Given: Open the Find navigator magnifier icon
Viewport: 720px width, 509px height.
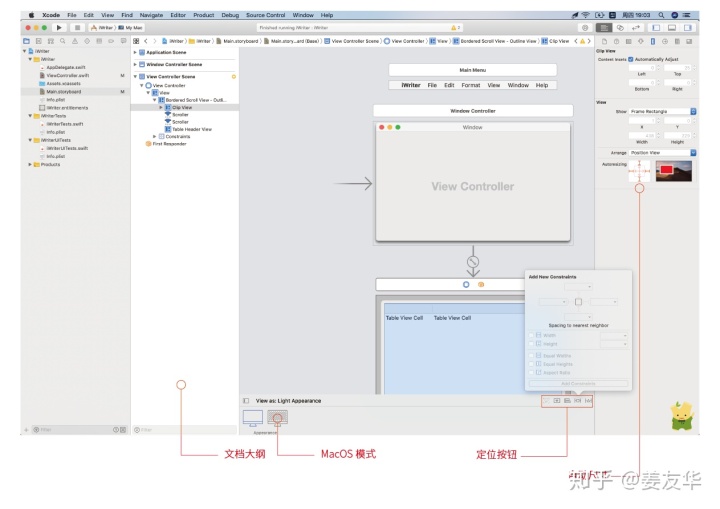Looking at the screenshot, I should point(62,41).
